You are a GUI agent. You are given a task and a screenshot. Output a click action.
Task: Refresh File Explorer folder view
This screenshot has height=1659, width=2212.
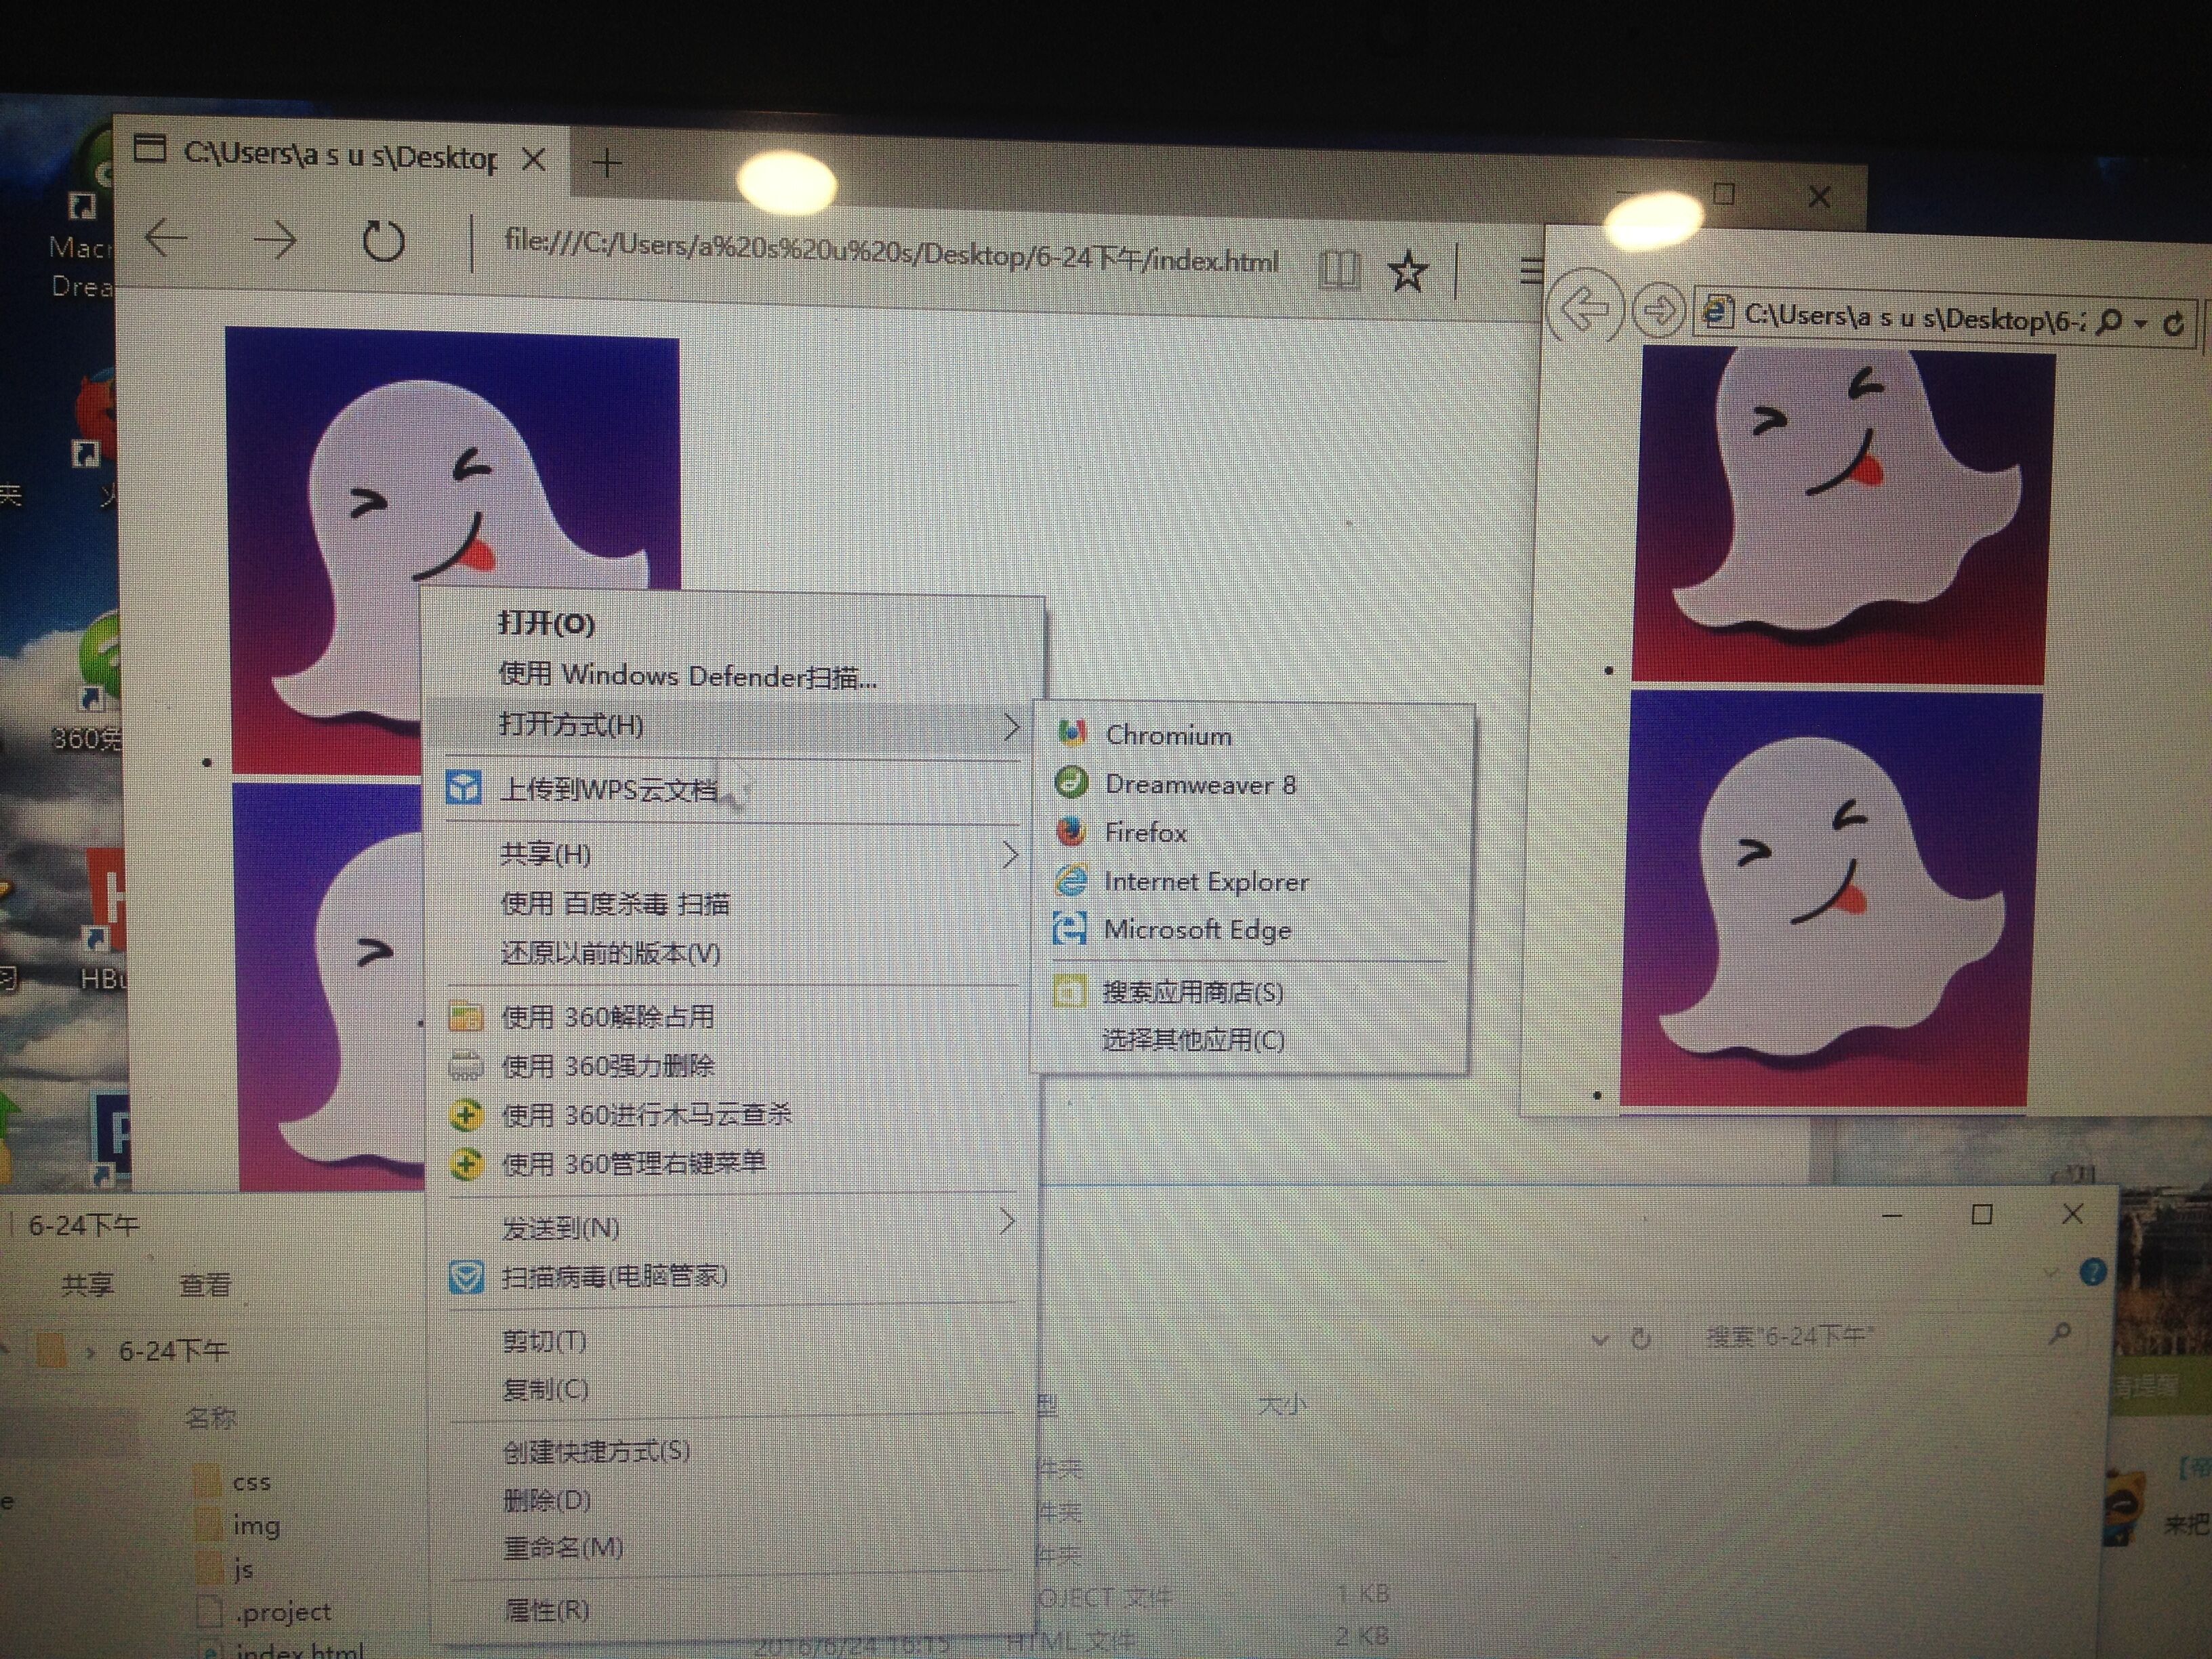pyautogui.click(x=1640, y=1338)
